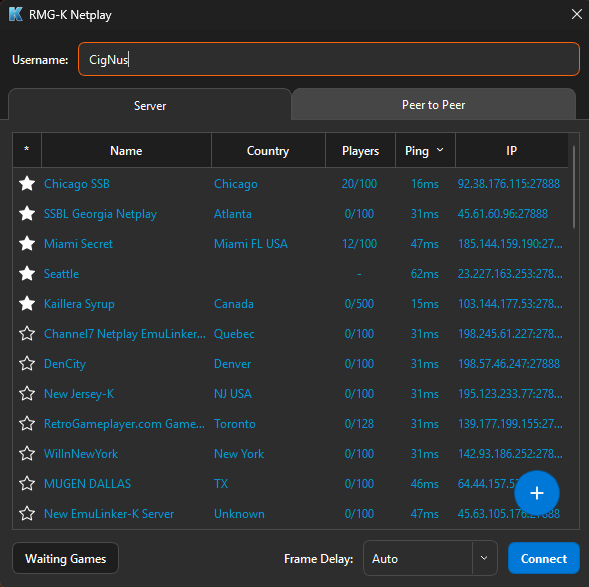Sort by the Country column header
The height and width of the screenshot is (587, 589).
click(x=268, y=151)
